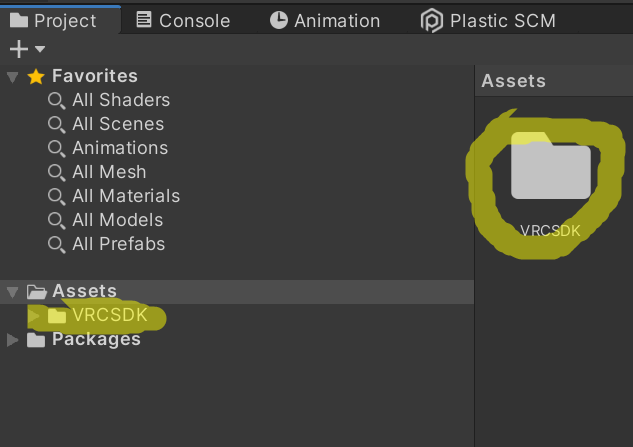The image size is (633, 447).
Task: Select All Scenes saved search
Action: 117,124
